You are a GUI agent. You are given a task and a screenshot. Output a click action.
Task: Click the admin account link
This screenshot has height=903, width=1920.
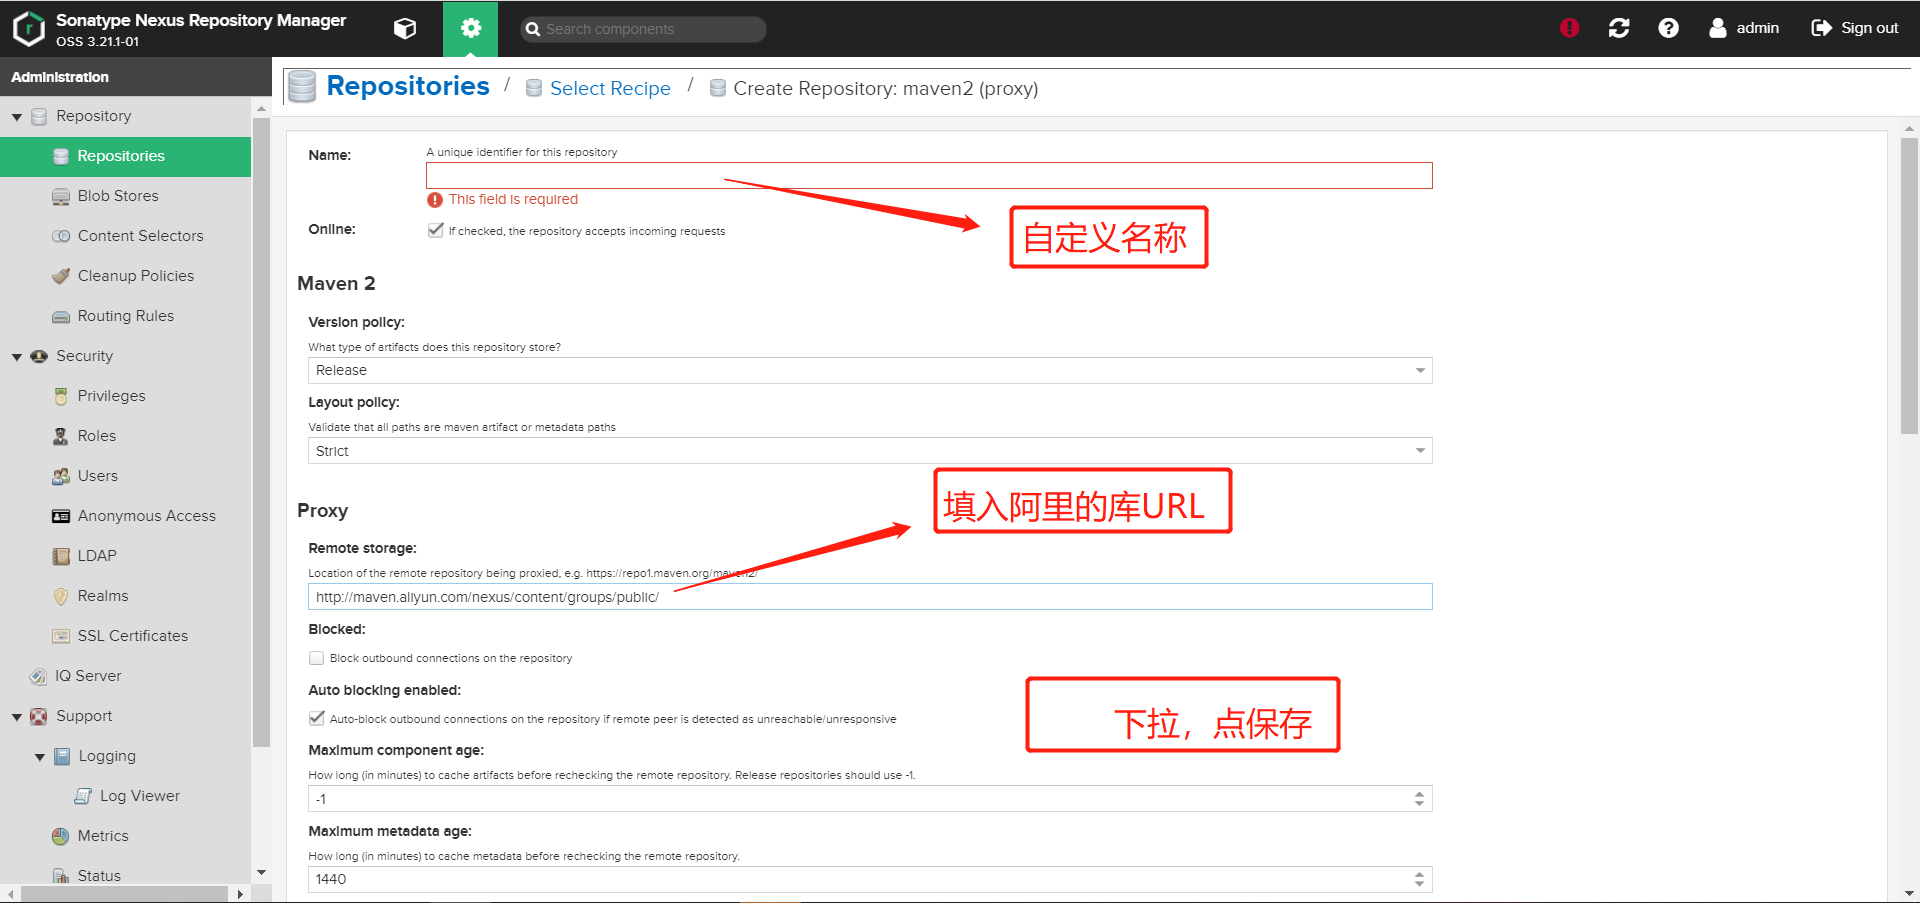pyautogui.click(x=1757, y=28)
